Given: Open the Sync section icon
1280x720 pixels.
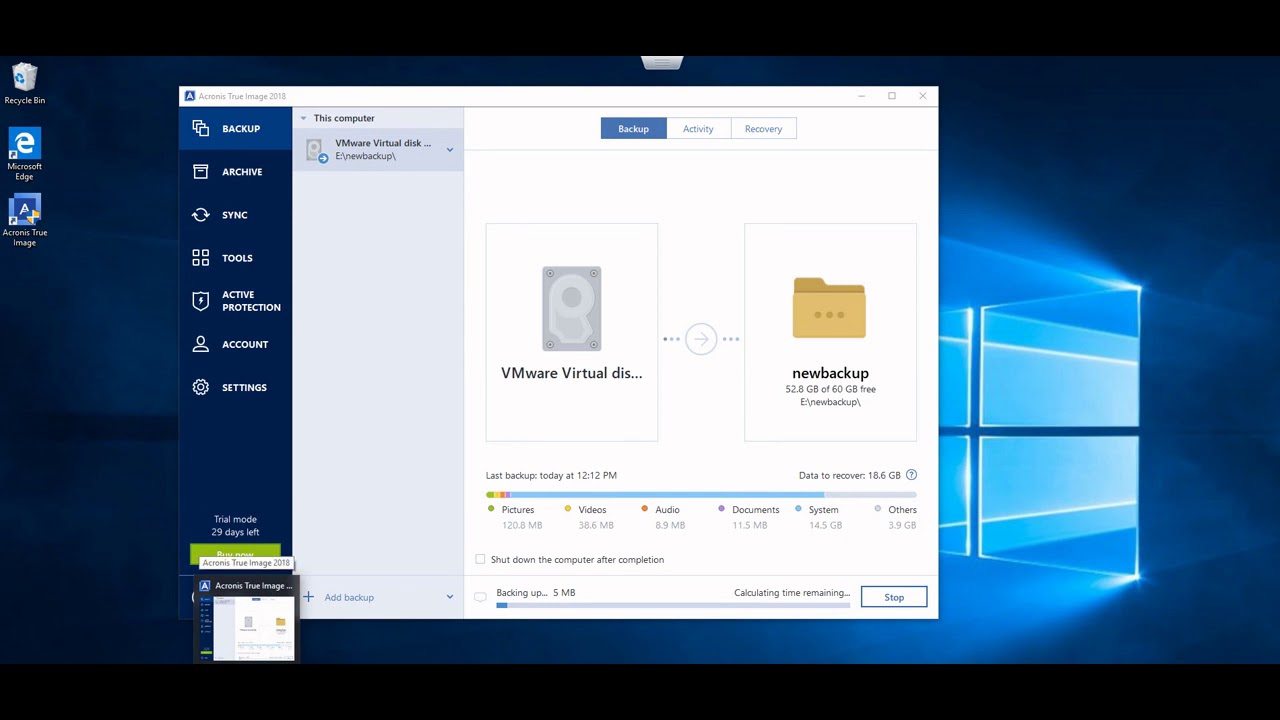Looking at the screenshot, I should (201, 215).
